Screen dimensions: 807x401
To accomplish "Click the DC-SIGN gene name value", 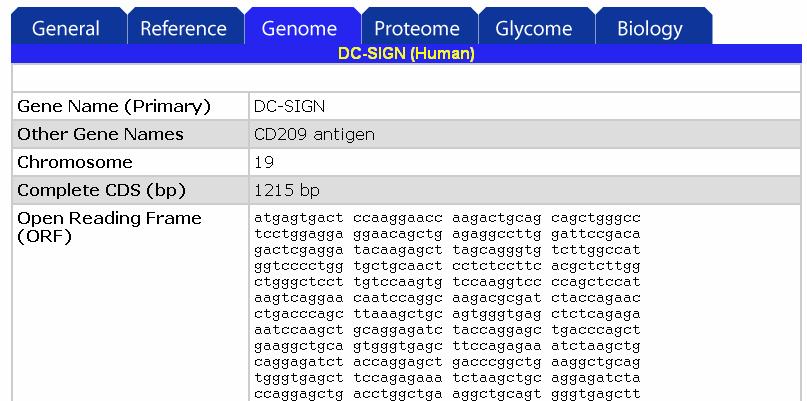I will (289, 107).
